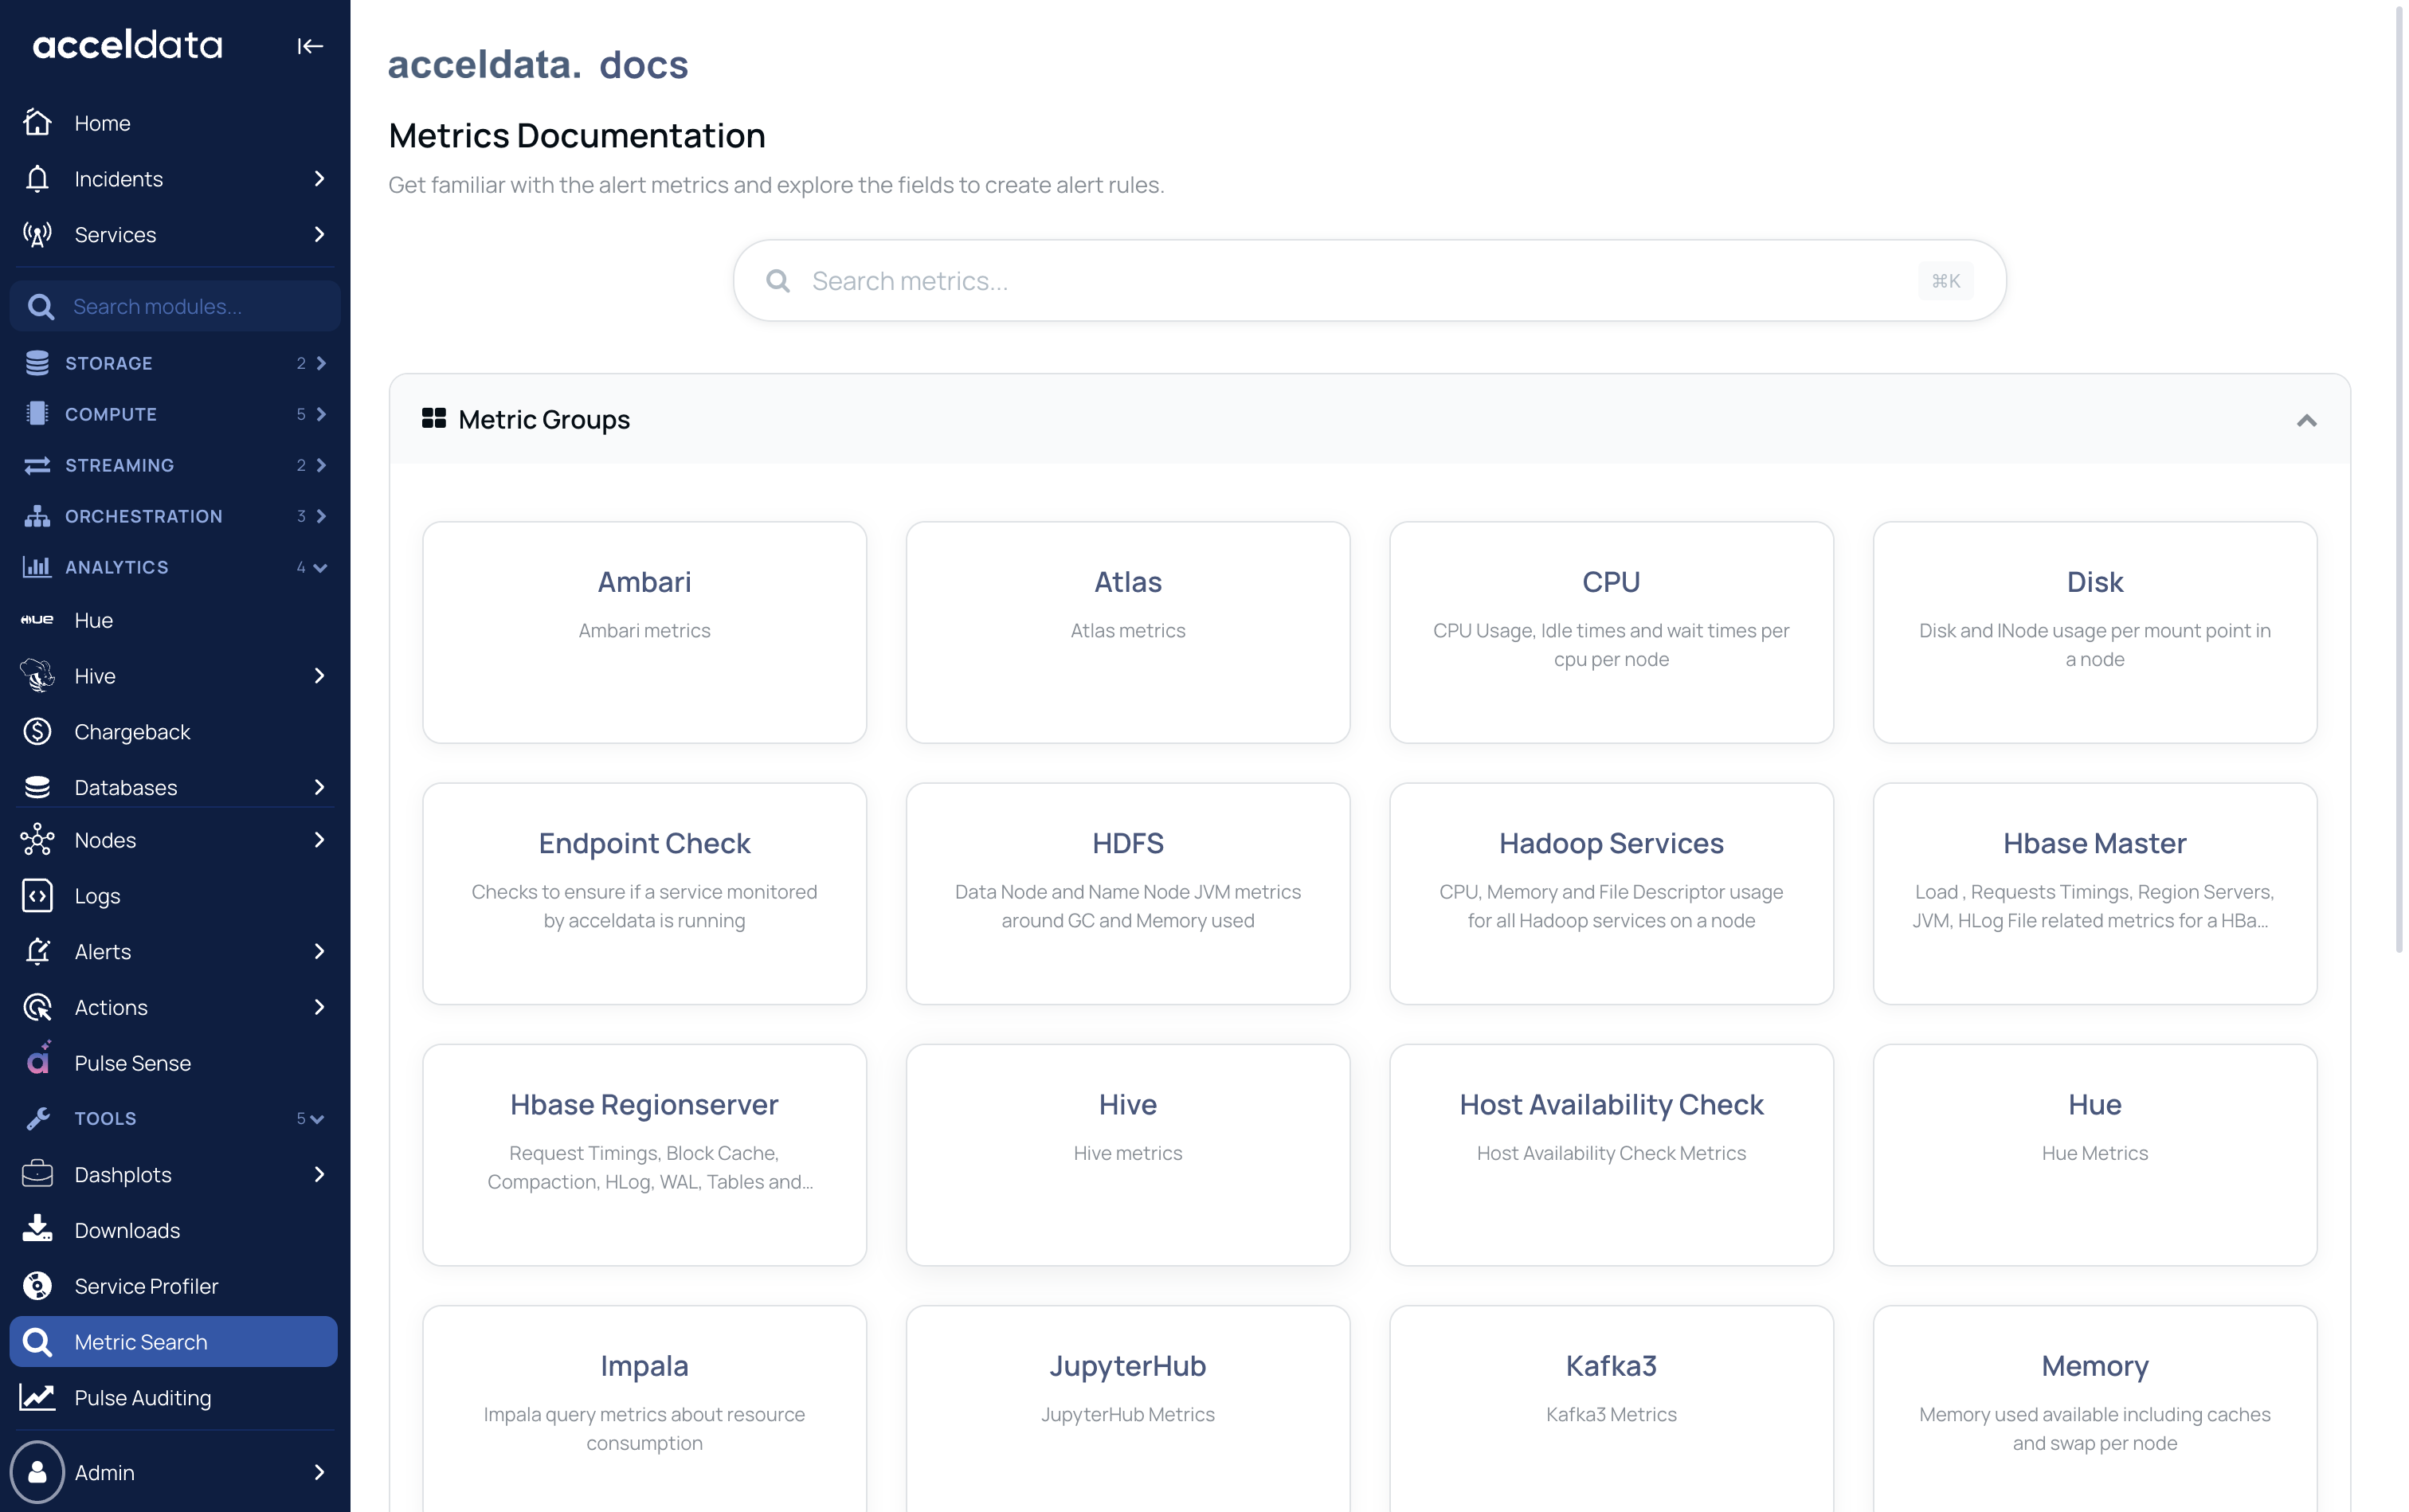Collapse the sidebar with the arrow icon
Image resolution: width=2409 pixels, height=1512 pixels.
click(310, 46)
